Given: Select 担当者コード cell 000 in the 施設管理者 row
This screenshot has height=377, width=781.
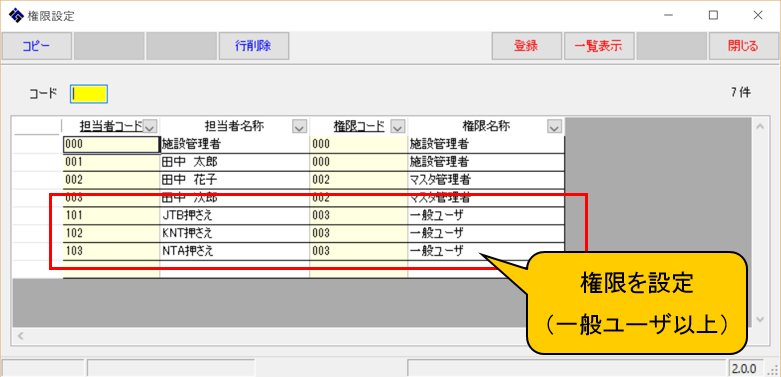Looking at the screenshot, I should pos(111,144).
